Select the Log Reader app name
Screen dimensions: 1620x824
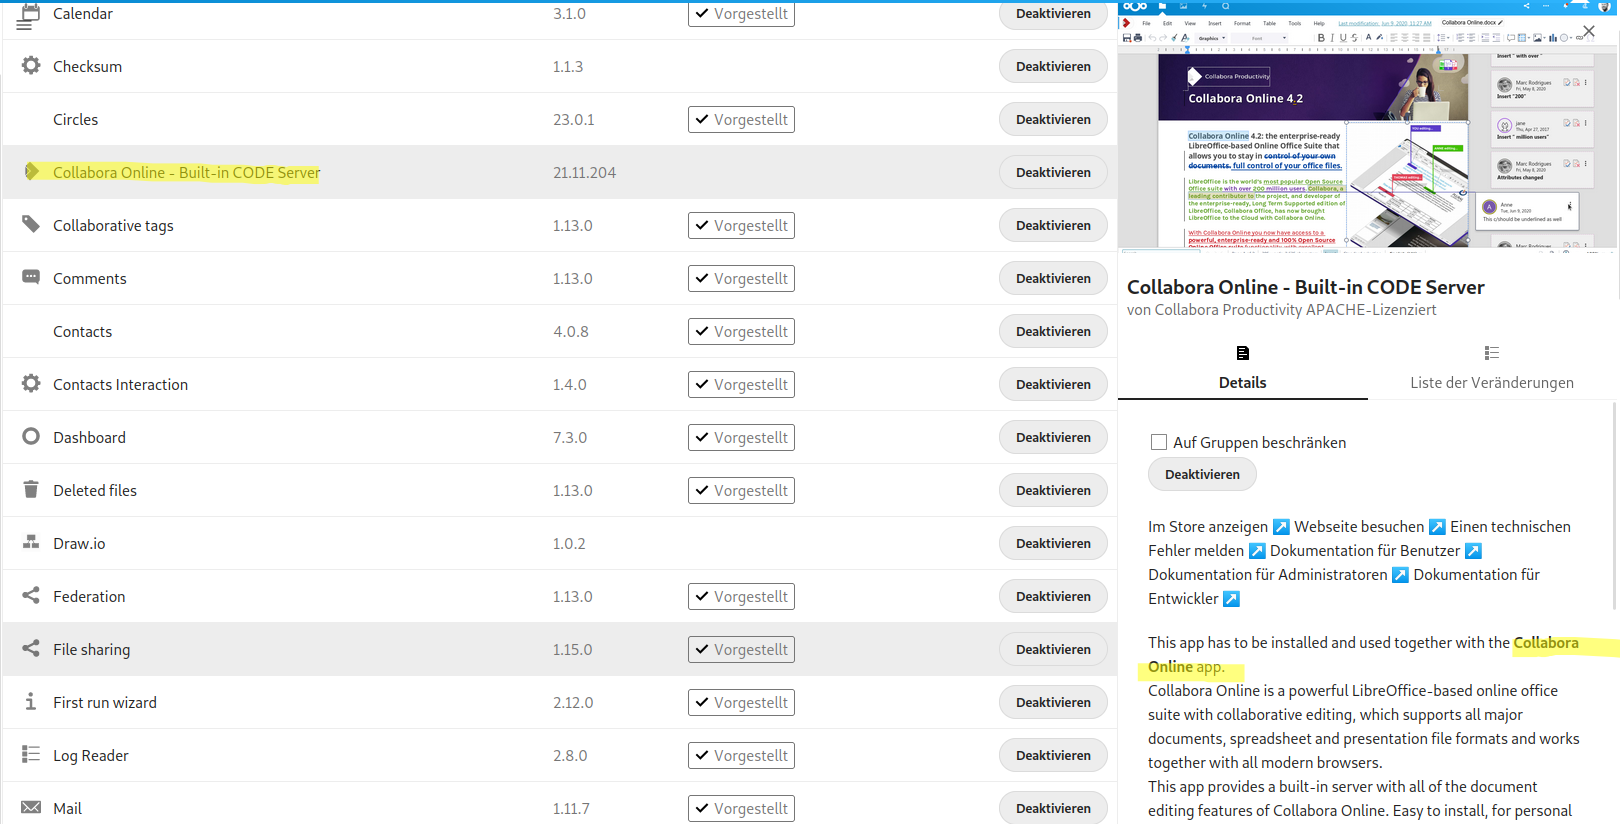90,755
